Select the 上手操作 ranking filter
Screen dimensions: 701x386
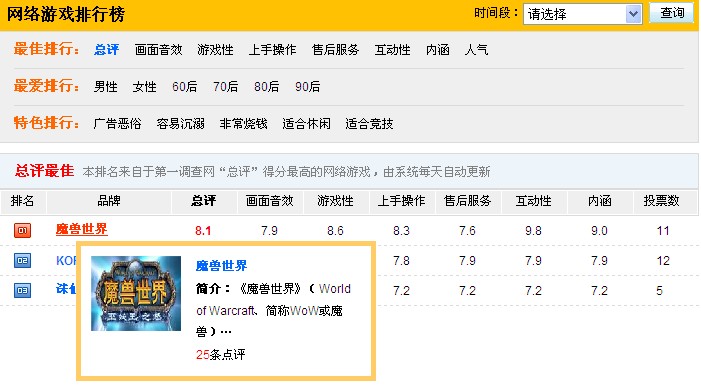click(272, 49)
